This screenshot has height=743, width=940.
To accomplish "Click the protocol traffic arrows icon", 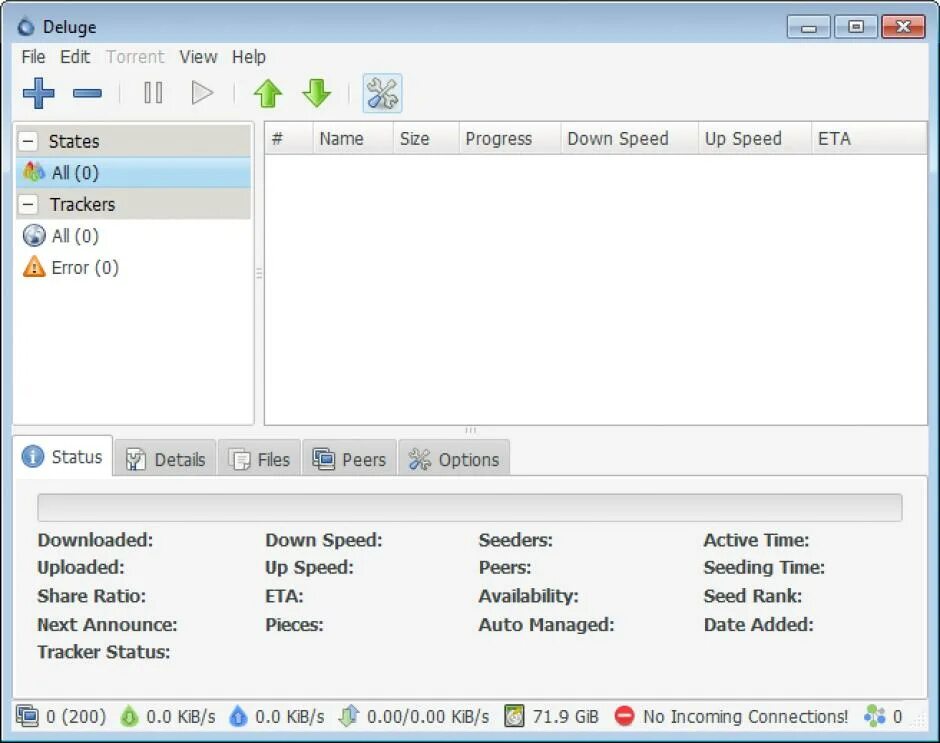I will [x=349, y=716].
